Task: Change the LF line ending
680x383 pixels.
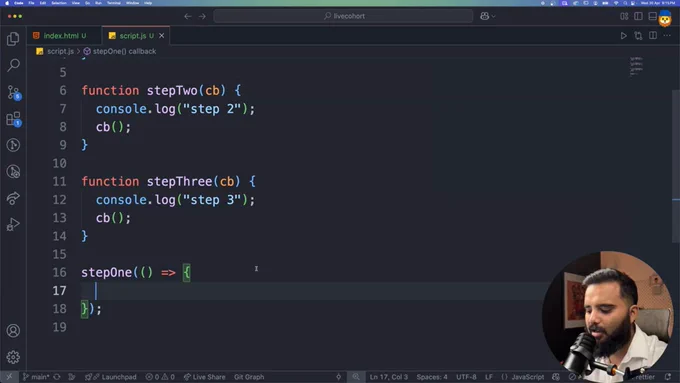Action: (489, 376)
